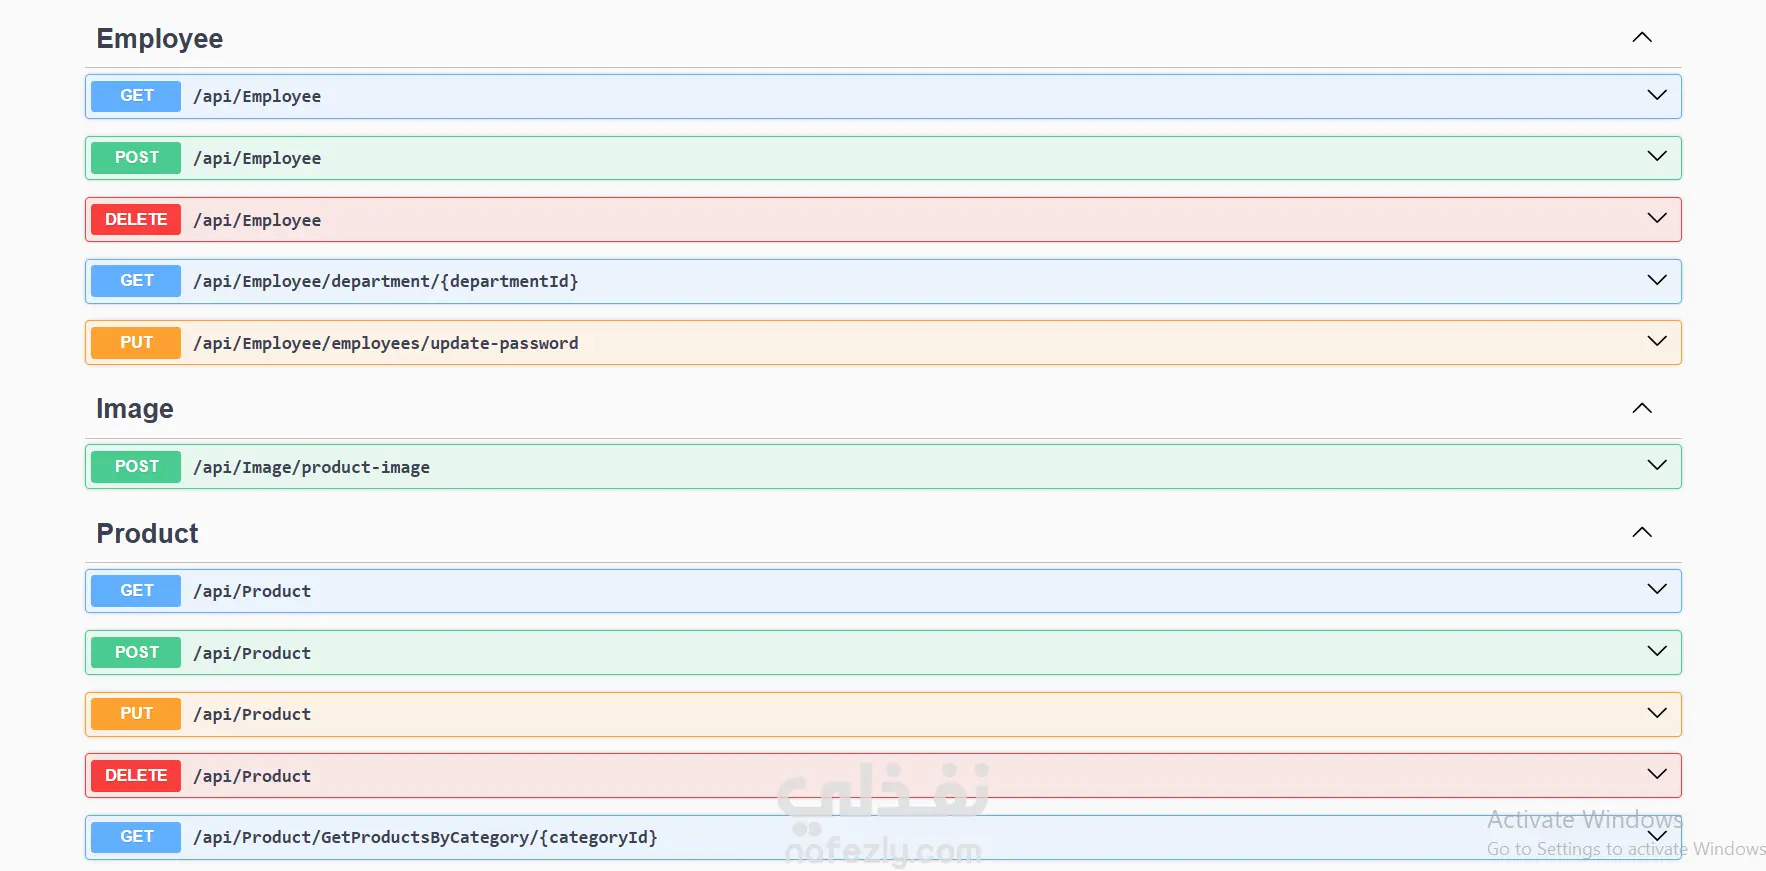Expand the GetProductsByCategory endpoint chevron
Image resolution: width=1766 pixels, height=871 pixels.
(1657, 836)
